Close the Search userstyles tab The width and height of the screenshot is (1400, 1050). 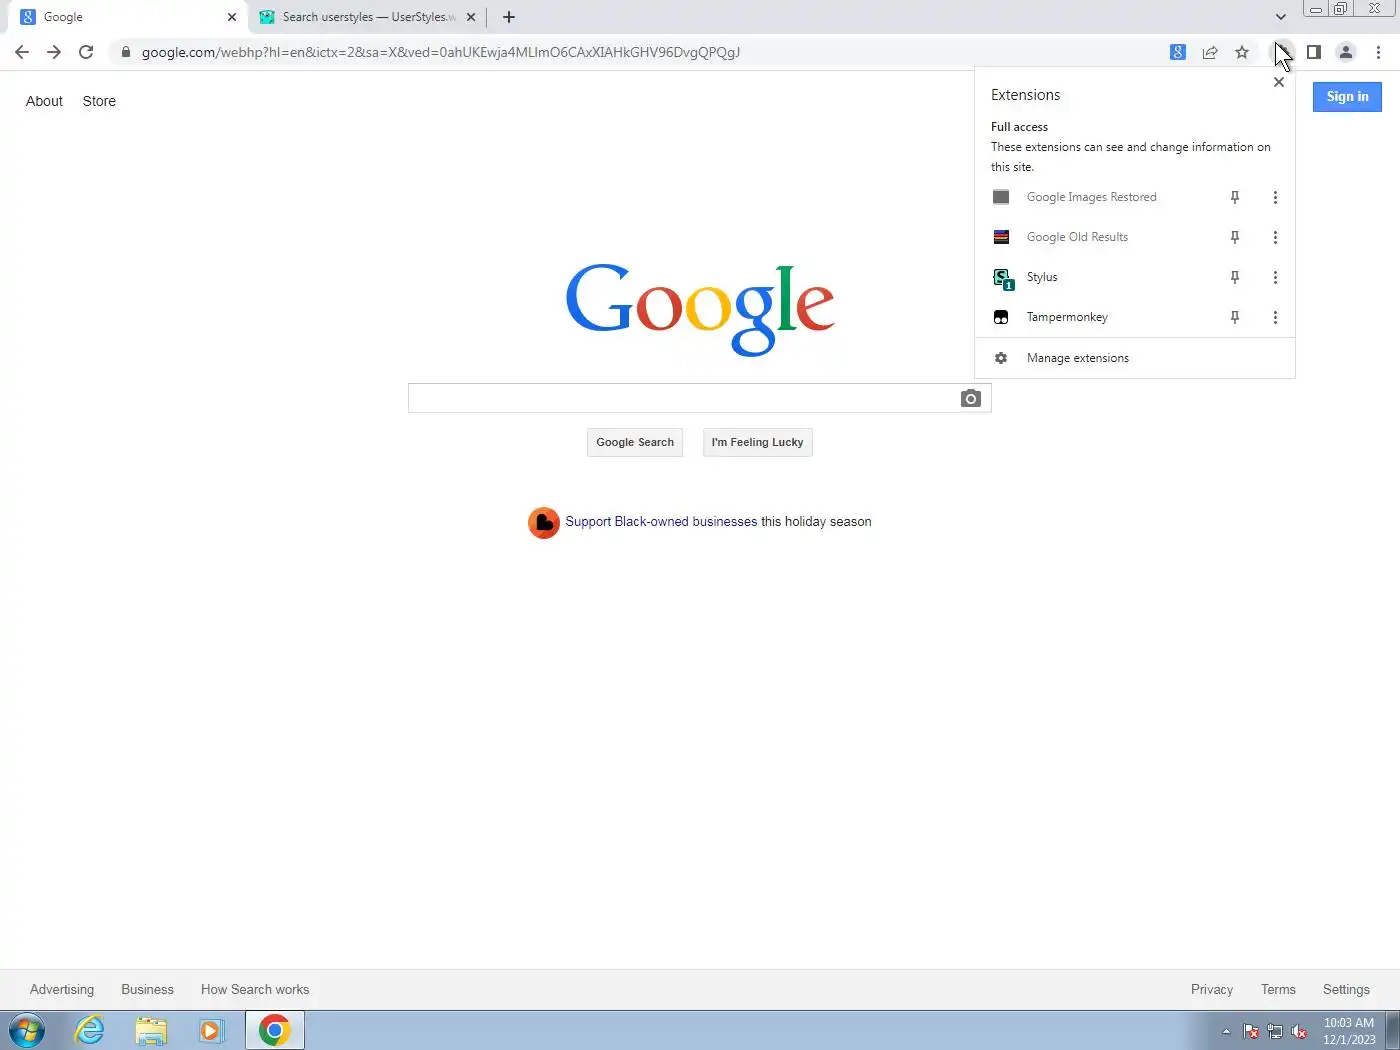tap(471, 17)
